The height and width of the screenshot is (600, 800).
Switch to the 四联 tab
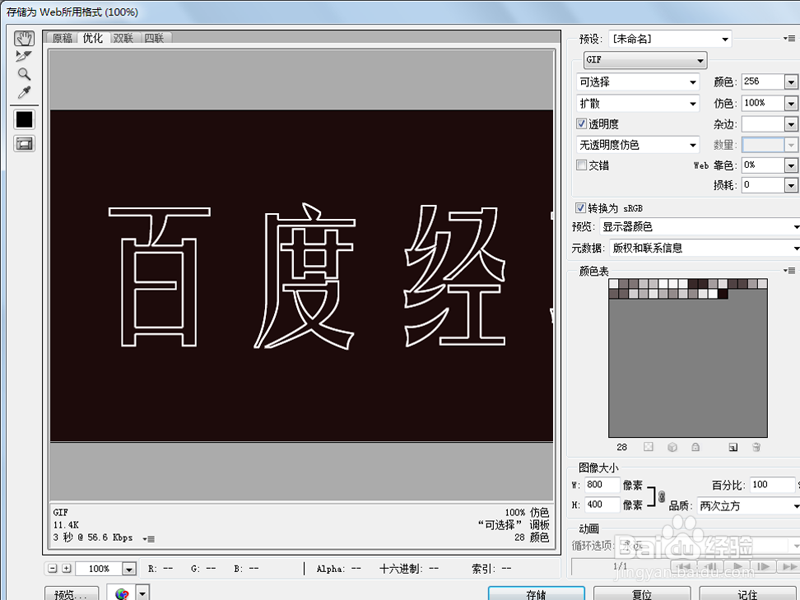point(154,38)
